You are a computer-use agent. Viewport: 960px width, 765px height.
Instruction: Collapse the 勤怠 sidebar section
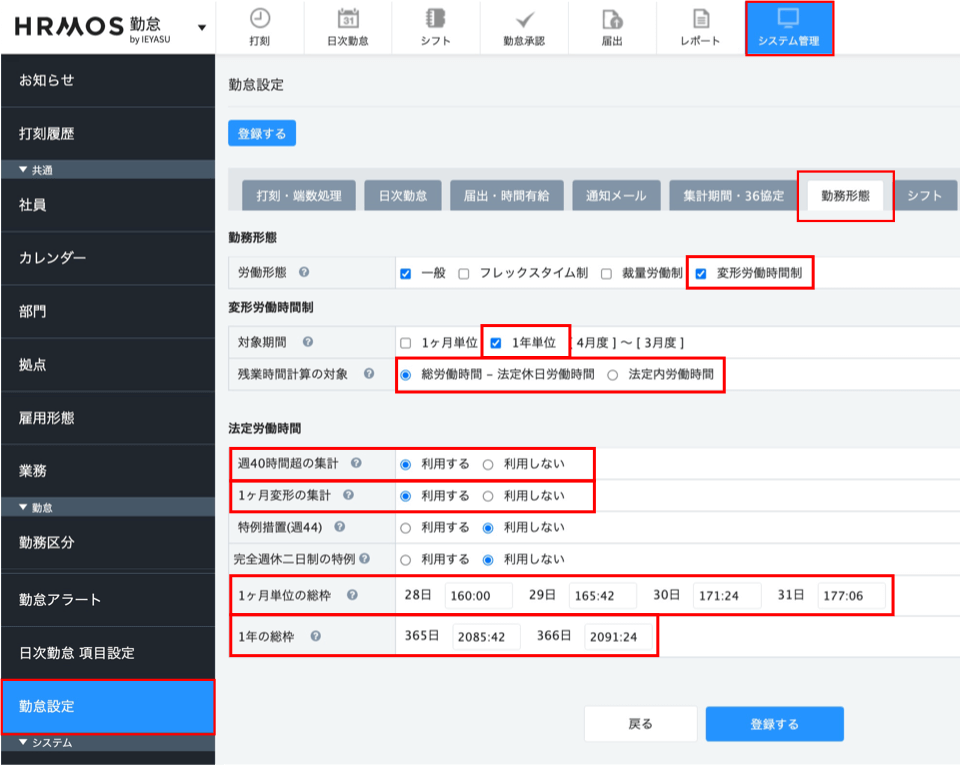point(24,508)
